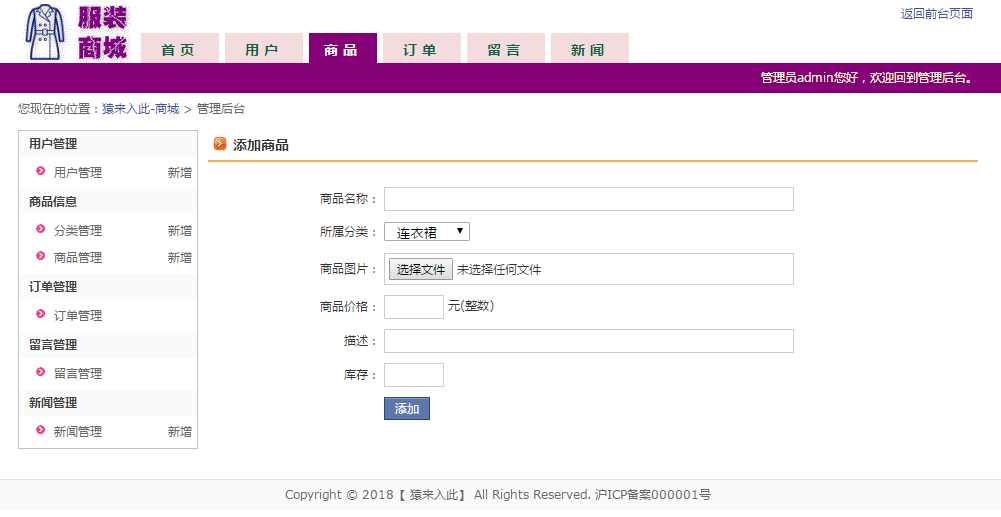Focus the 商品价格 input field
Screen dimensions: 1001x517
tap(414, 306)
